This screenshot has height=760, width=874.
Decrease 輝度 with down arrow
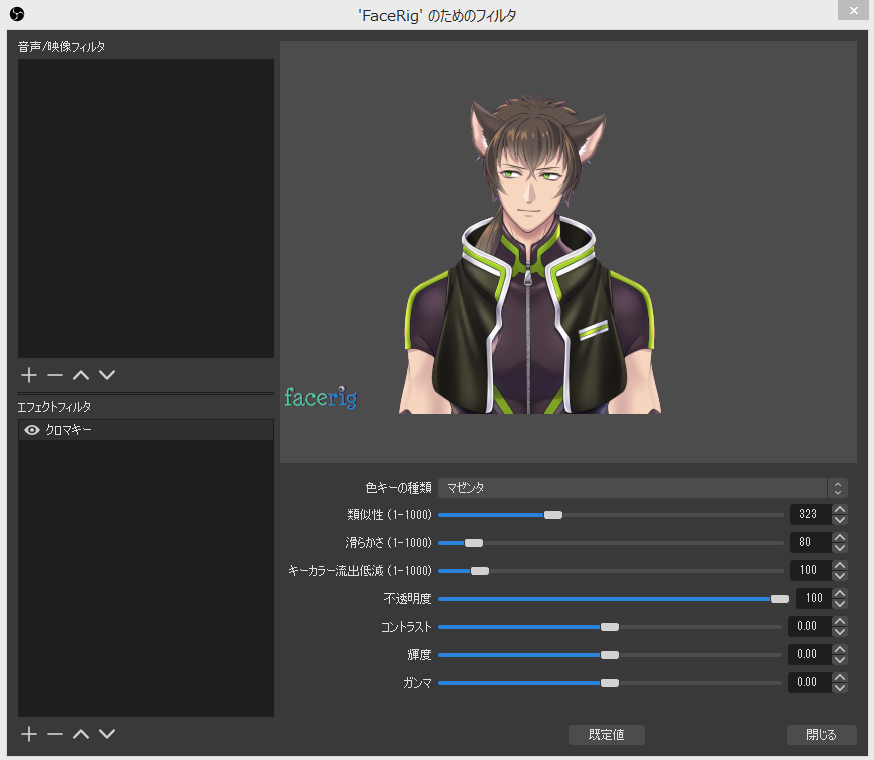[840, 660]
